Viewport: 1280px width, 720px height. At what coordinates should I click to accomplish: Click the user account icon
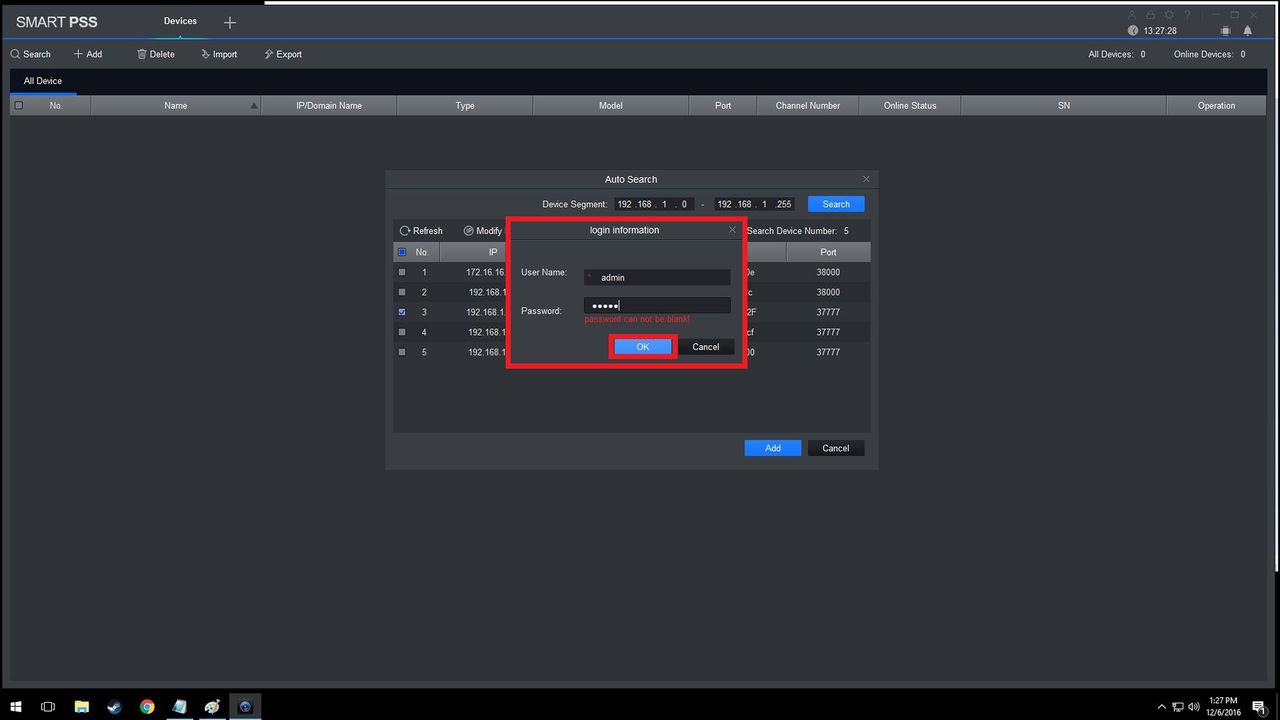coord(1132,15)
